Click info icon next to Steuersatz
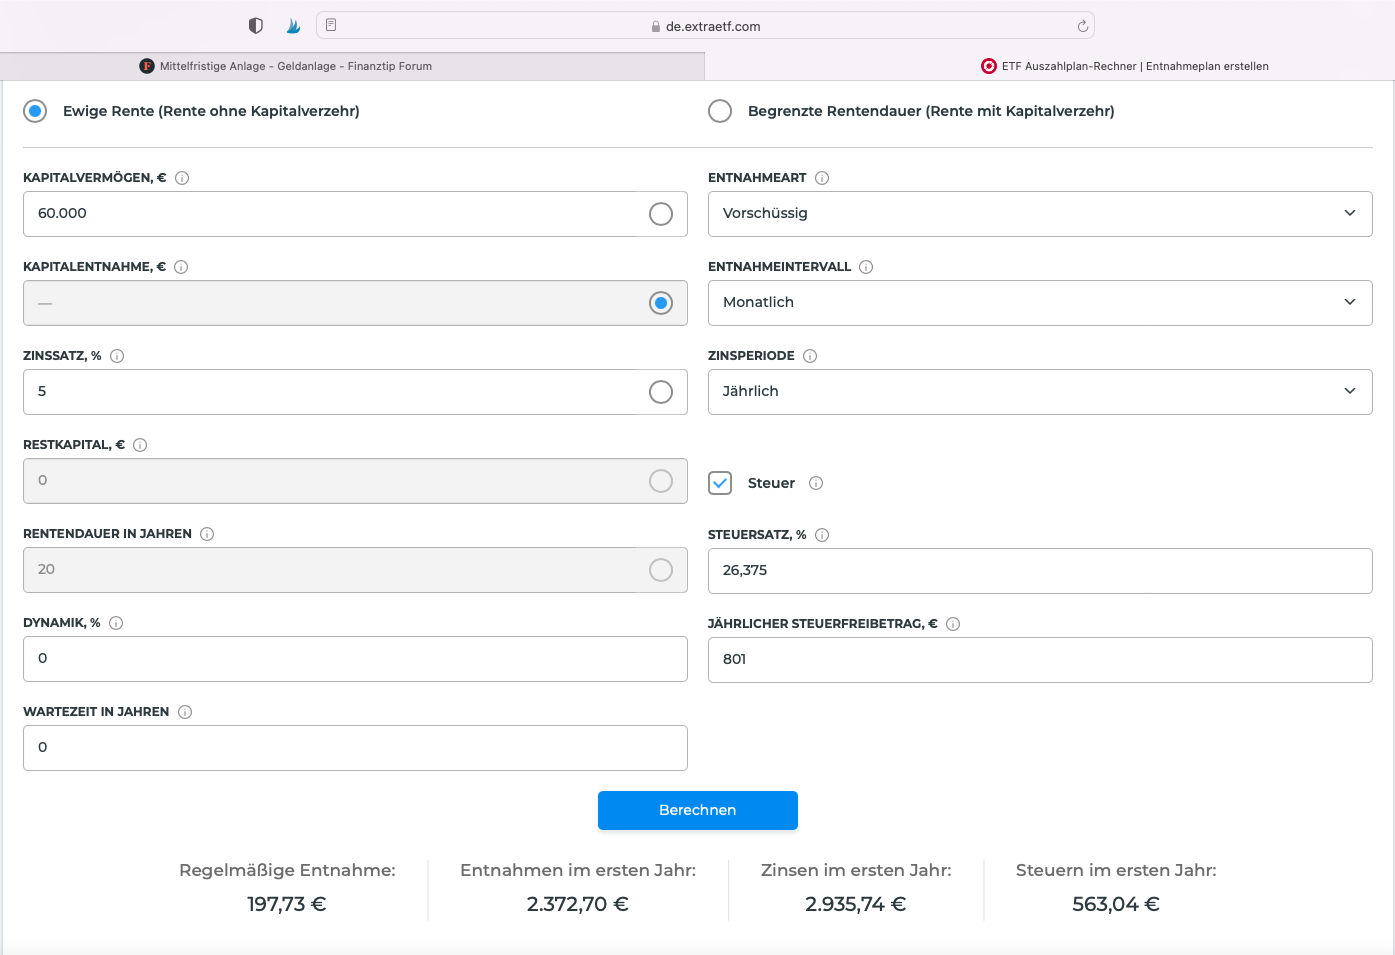This screenshot has width=1395, height=955. pyautogui.click(x=822, y=535)
